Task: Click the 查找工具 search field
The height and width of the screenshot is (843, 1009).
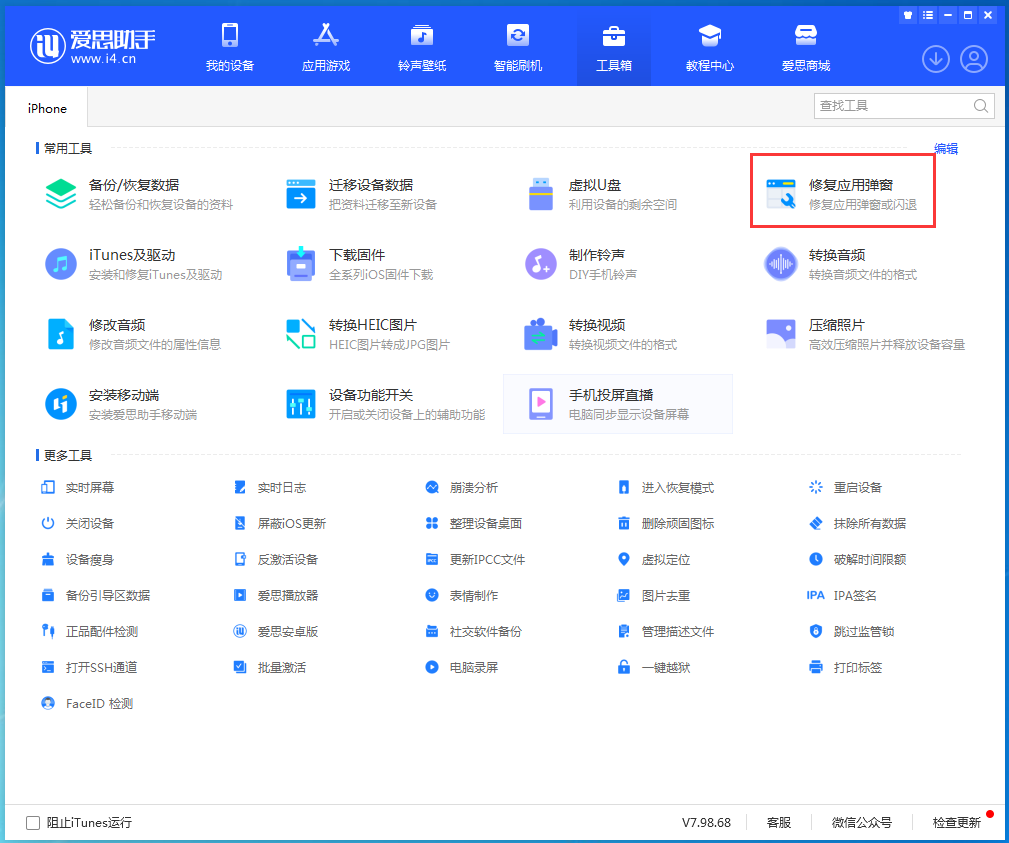Action: click(x=890, y=105)
